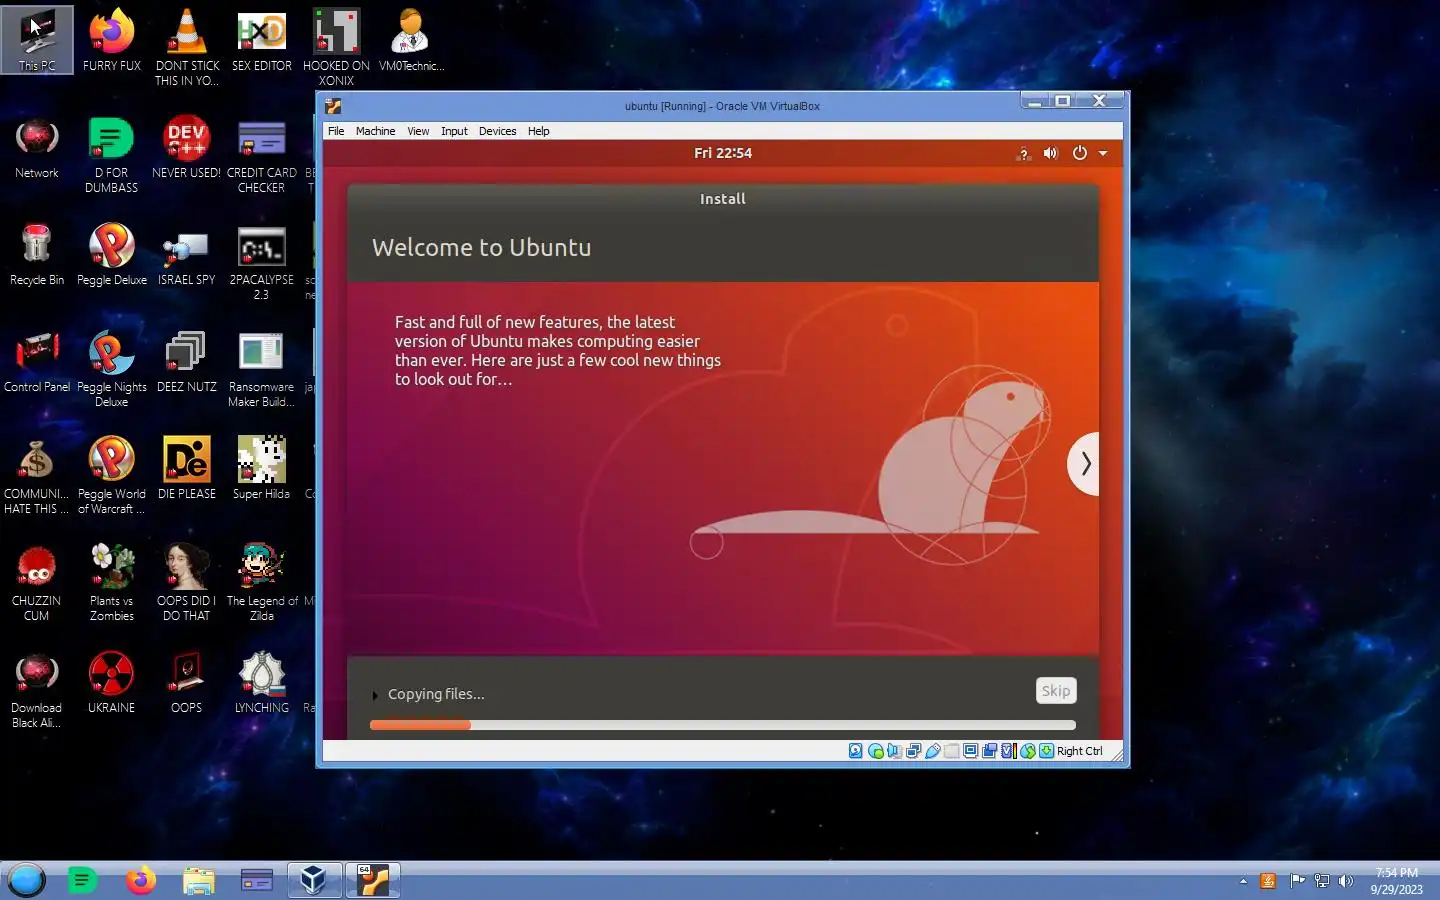This screenshot has width=1440, height=900.
Task: Click the USB device indicator in VirtualBox
Action: [x=933, y=751]
